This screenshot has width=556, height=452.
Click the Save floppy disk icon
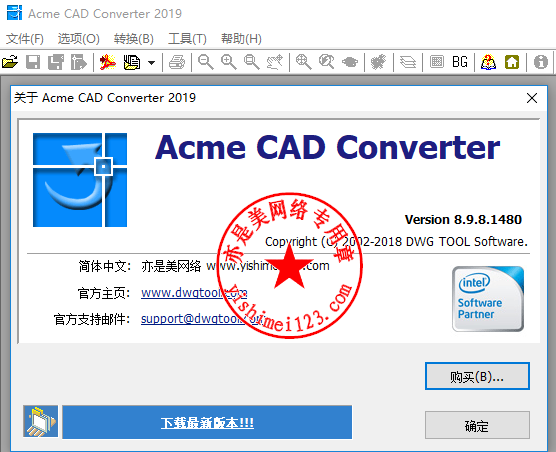[33, 62]
